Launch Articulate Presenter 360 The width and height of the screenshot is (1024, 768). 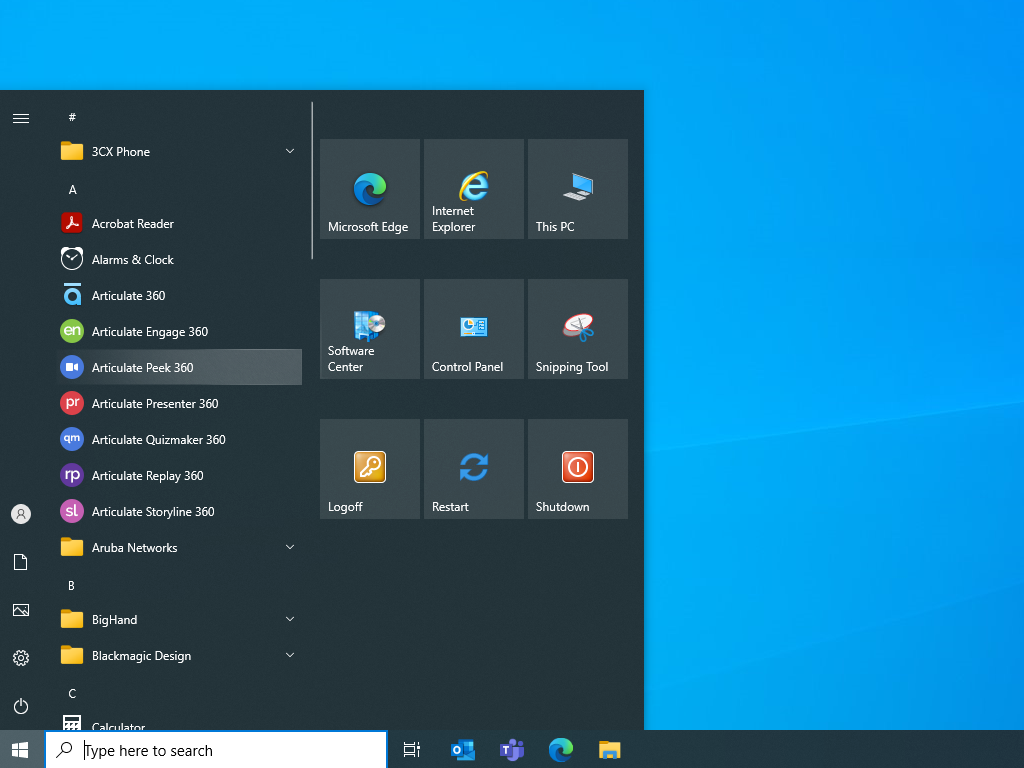pos(180,404)
